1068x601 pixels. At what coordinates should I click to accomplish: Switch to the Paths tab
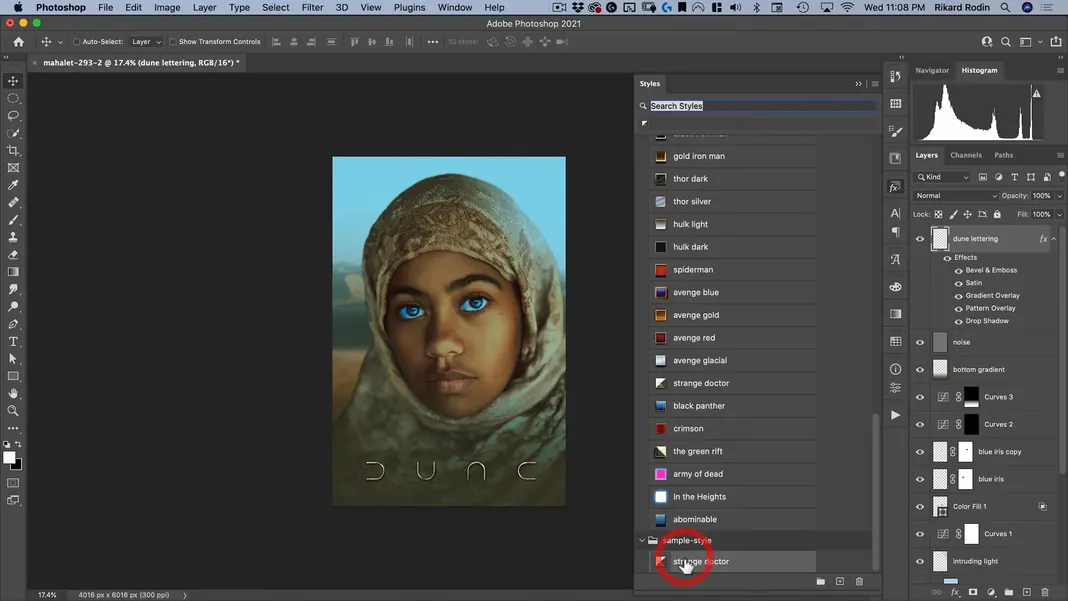(1003, 155)
